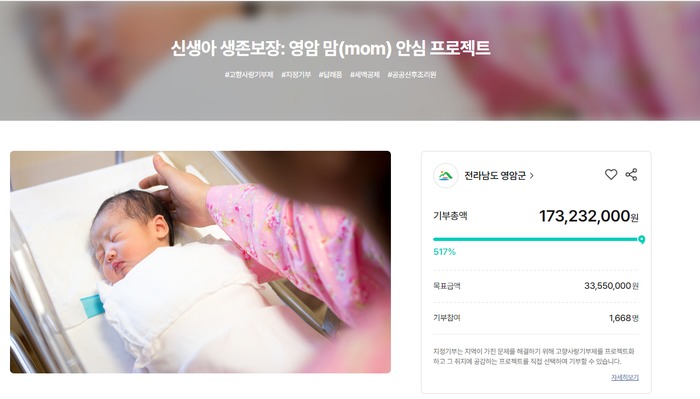Click the 517% achievement percentage
The image size is (700, 399).
444,252
